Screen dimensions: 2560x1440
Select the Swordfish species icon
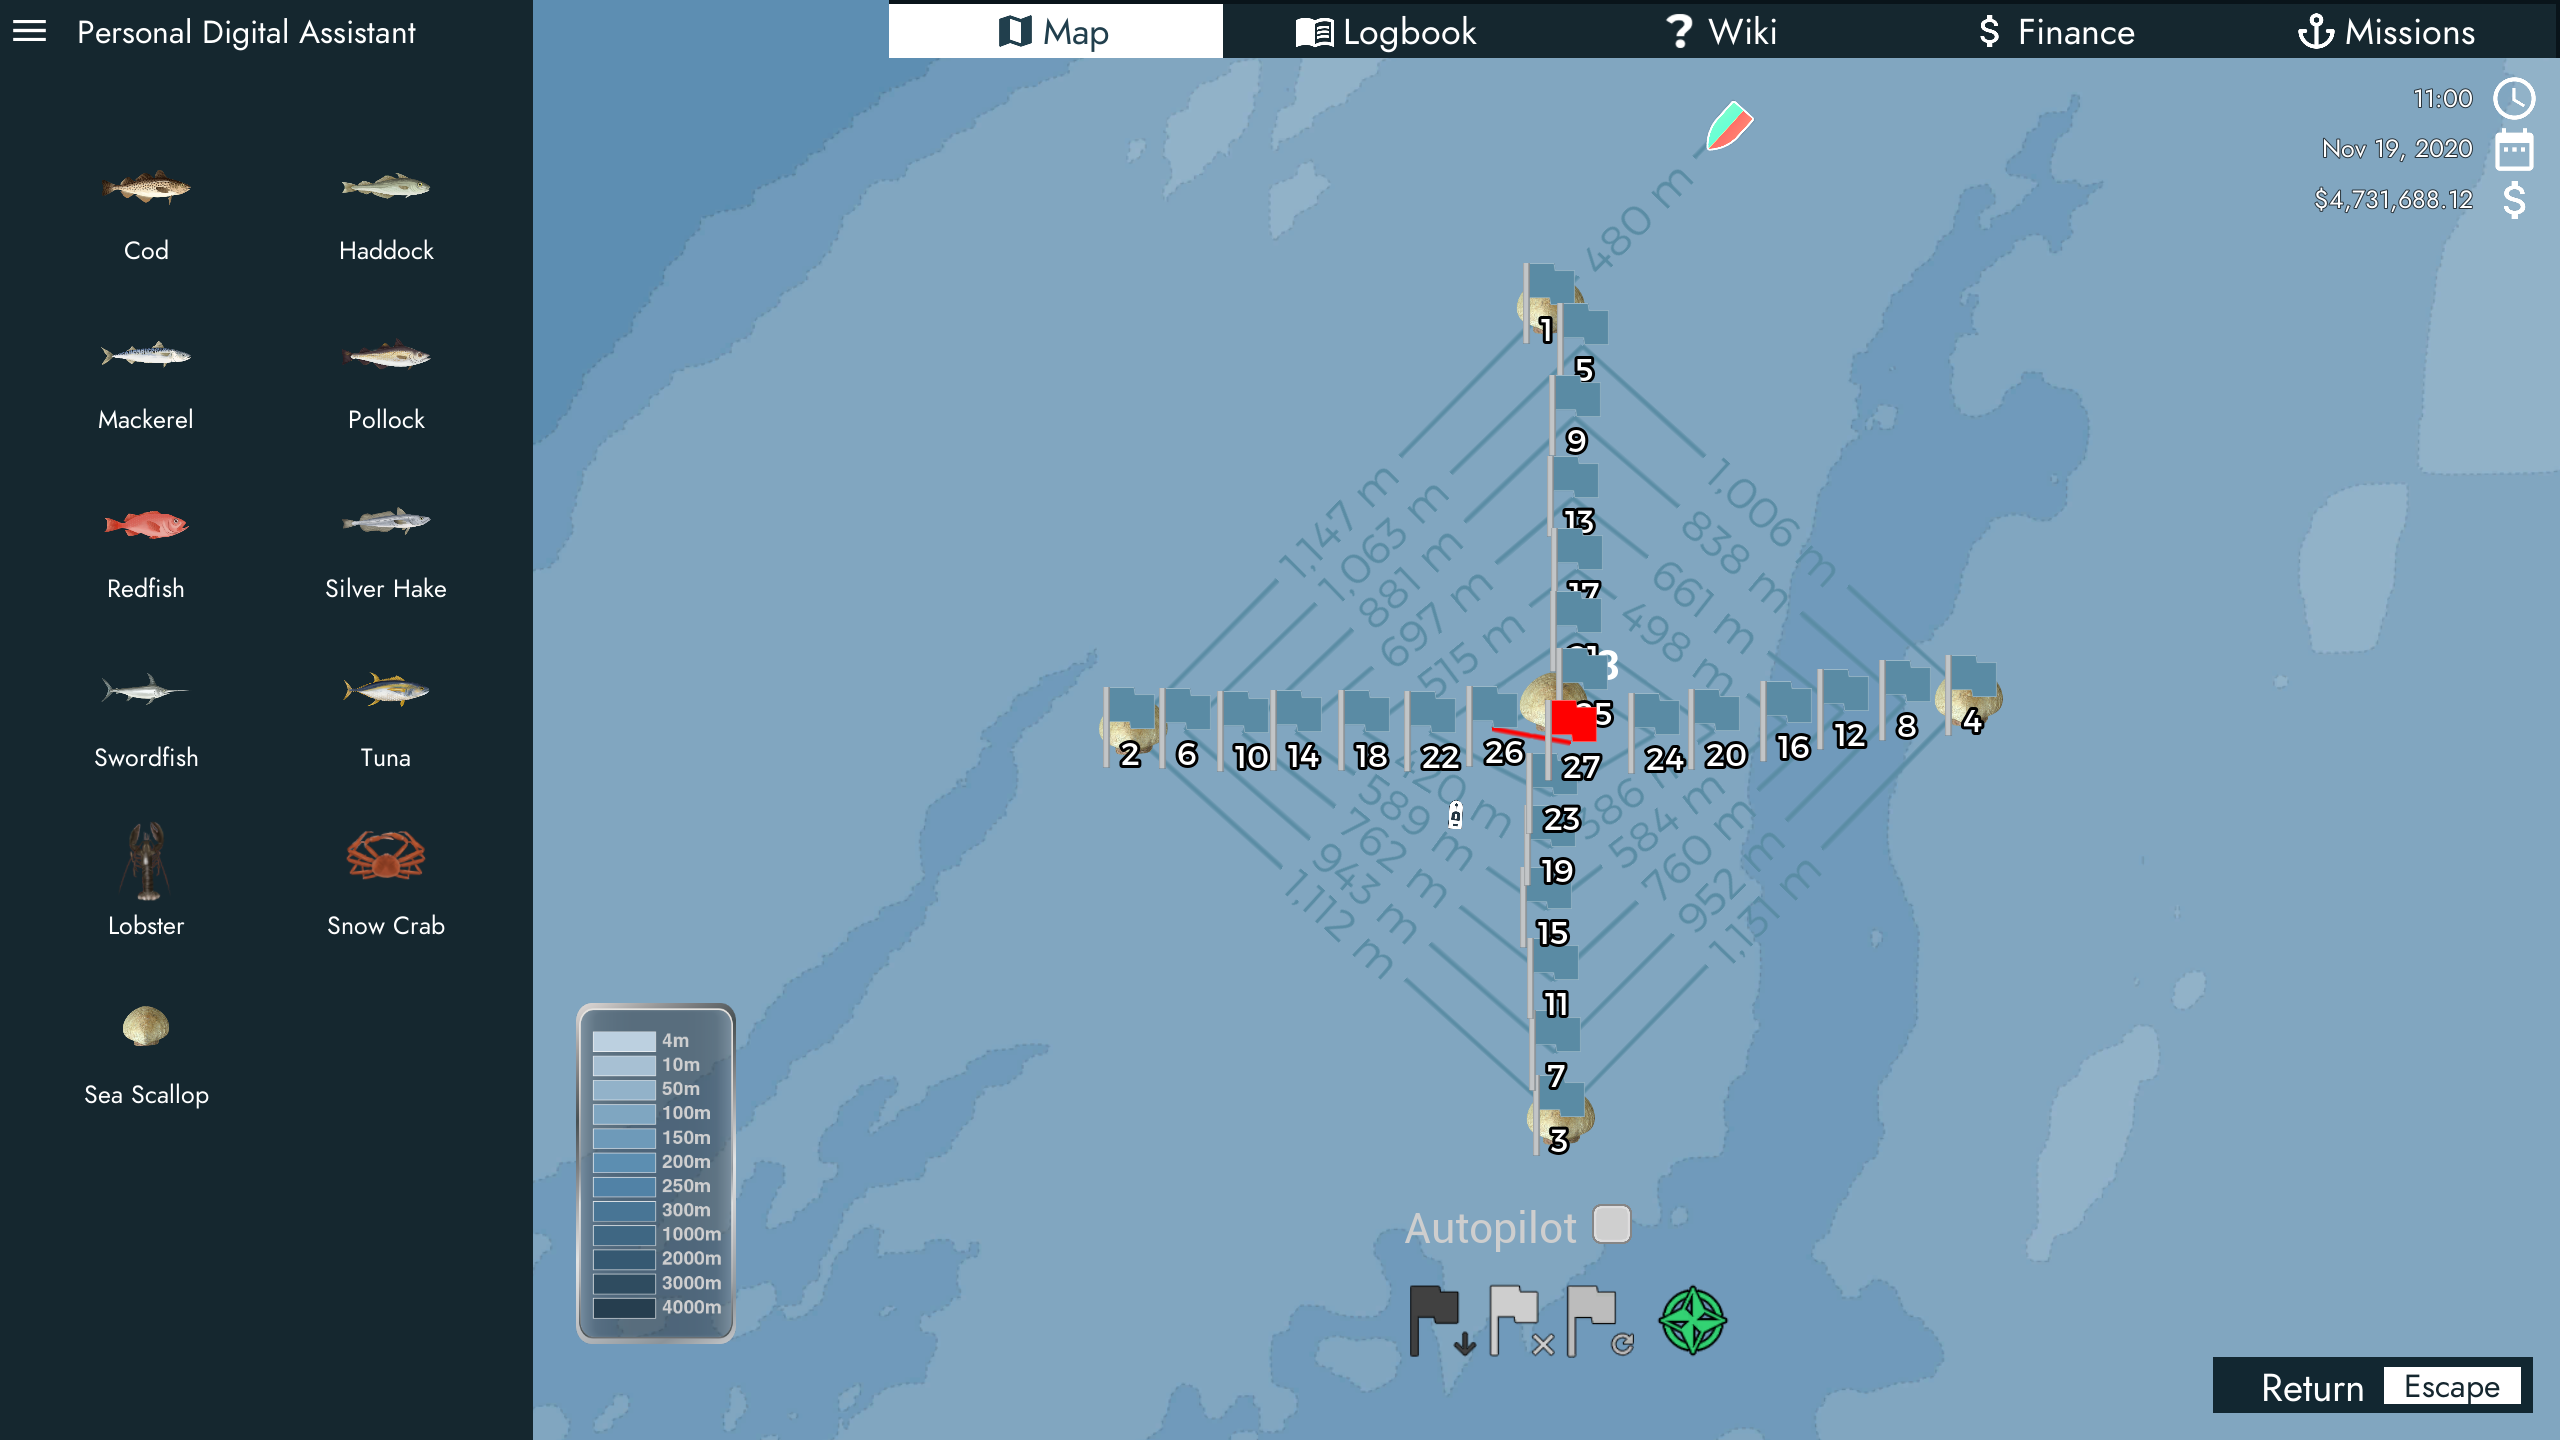[146, 690]
